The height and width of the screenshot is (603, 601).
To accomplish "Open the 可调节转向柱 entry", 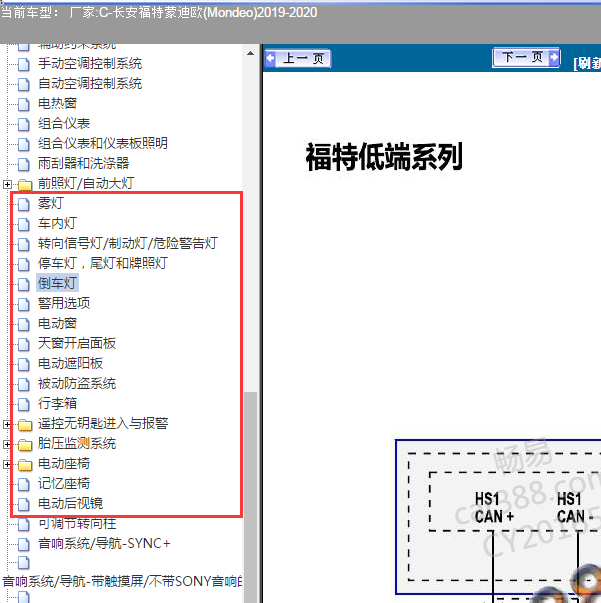I will tap(77, 523).
